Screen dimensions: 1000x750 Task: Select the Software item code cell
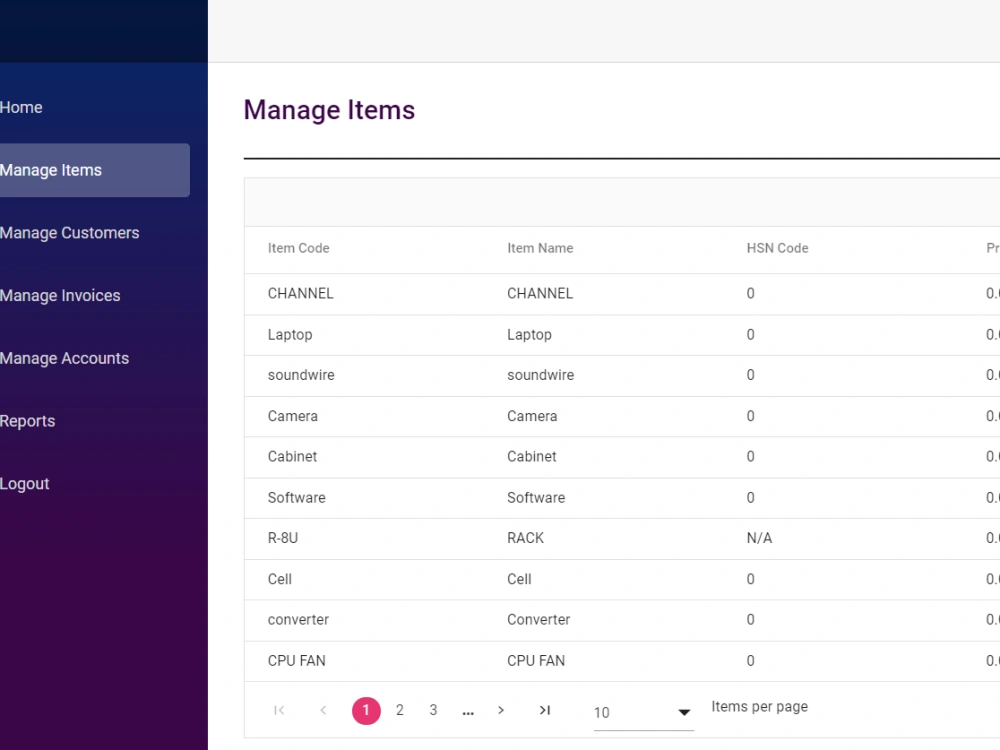pyautogui.click(x=297, y=497)
